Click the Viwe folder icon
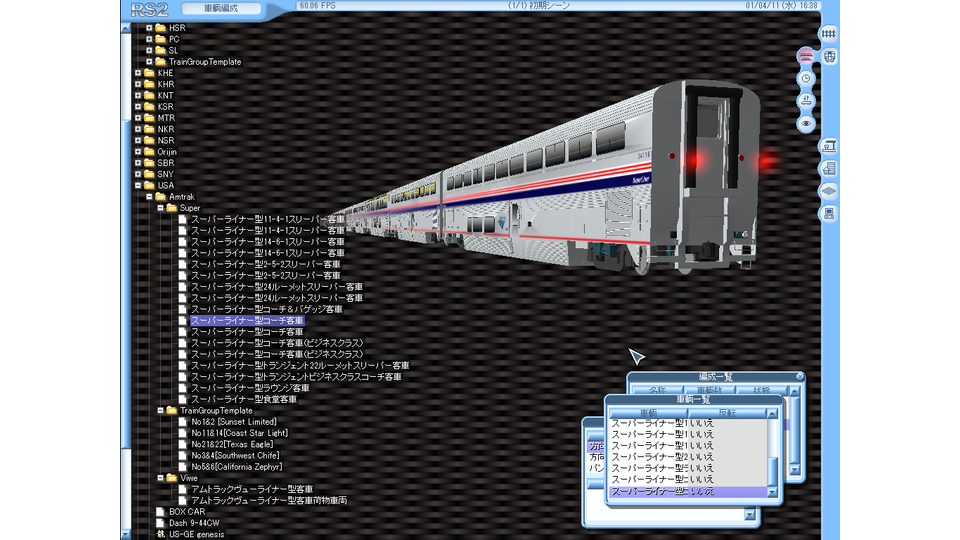960x540 pixels. pos(171,478)
